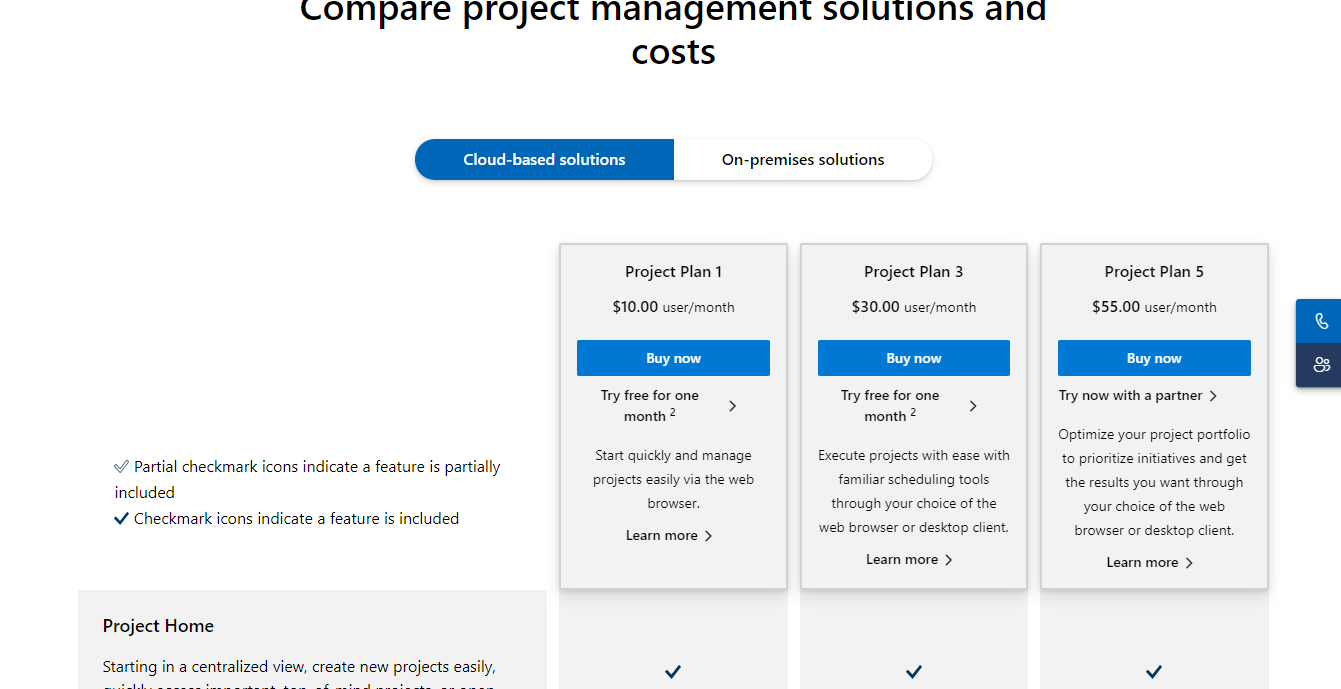Image resolution: width=1341 pixels, height=689 pixels.
Task: Learn more about Project Plan 1
Action: [x=669, y=536]
